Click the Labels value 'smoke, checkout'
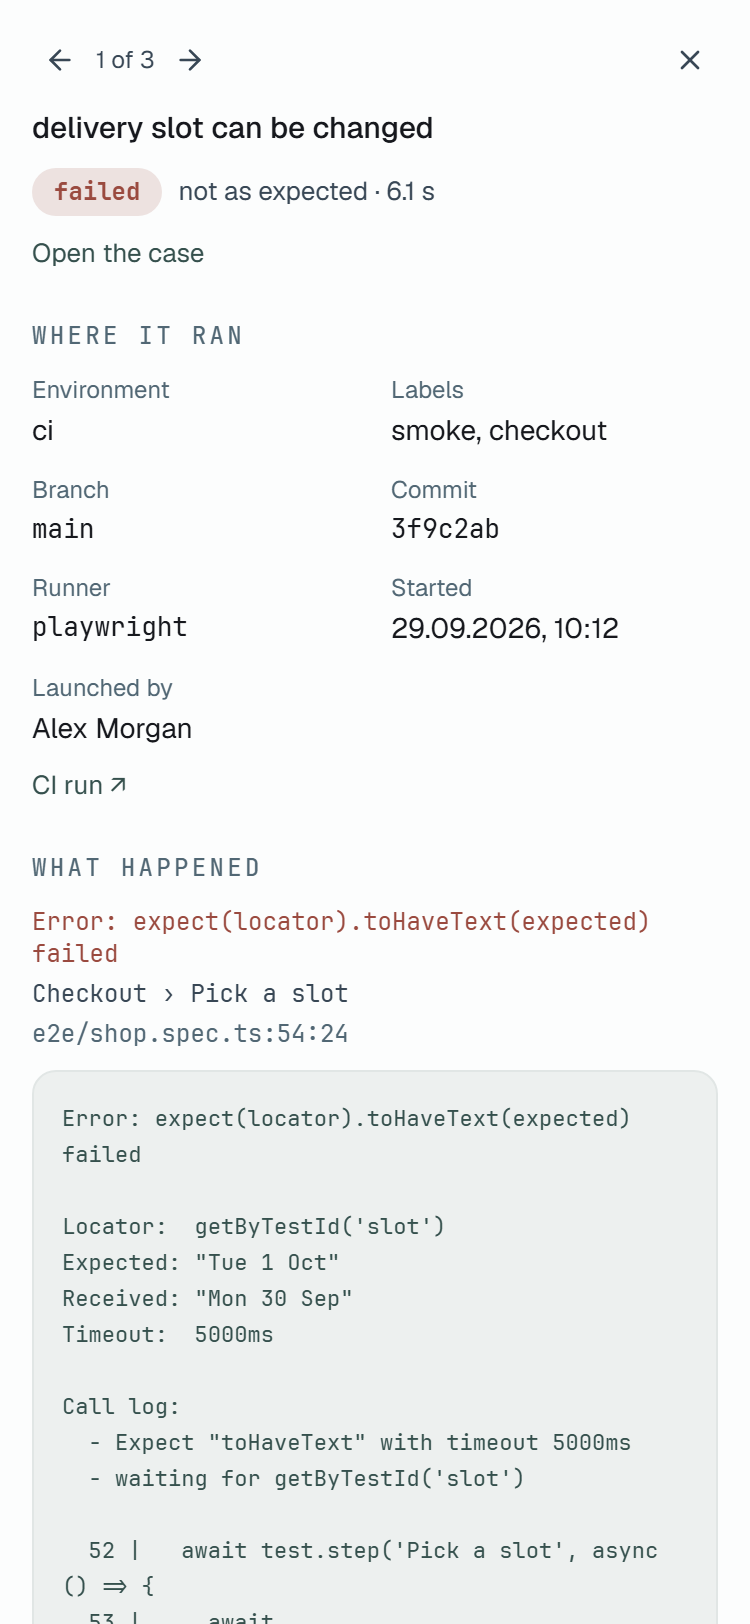 [499, 431]
